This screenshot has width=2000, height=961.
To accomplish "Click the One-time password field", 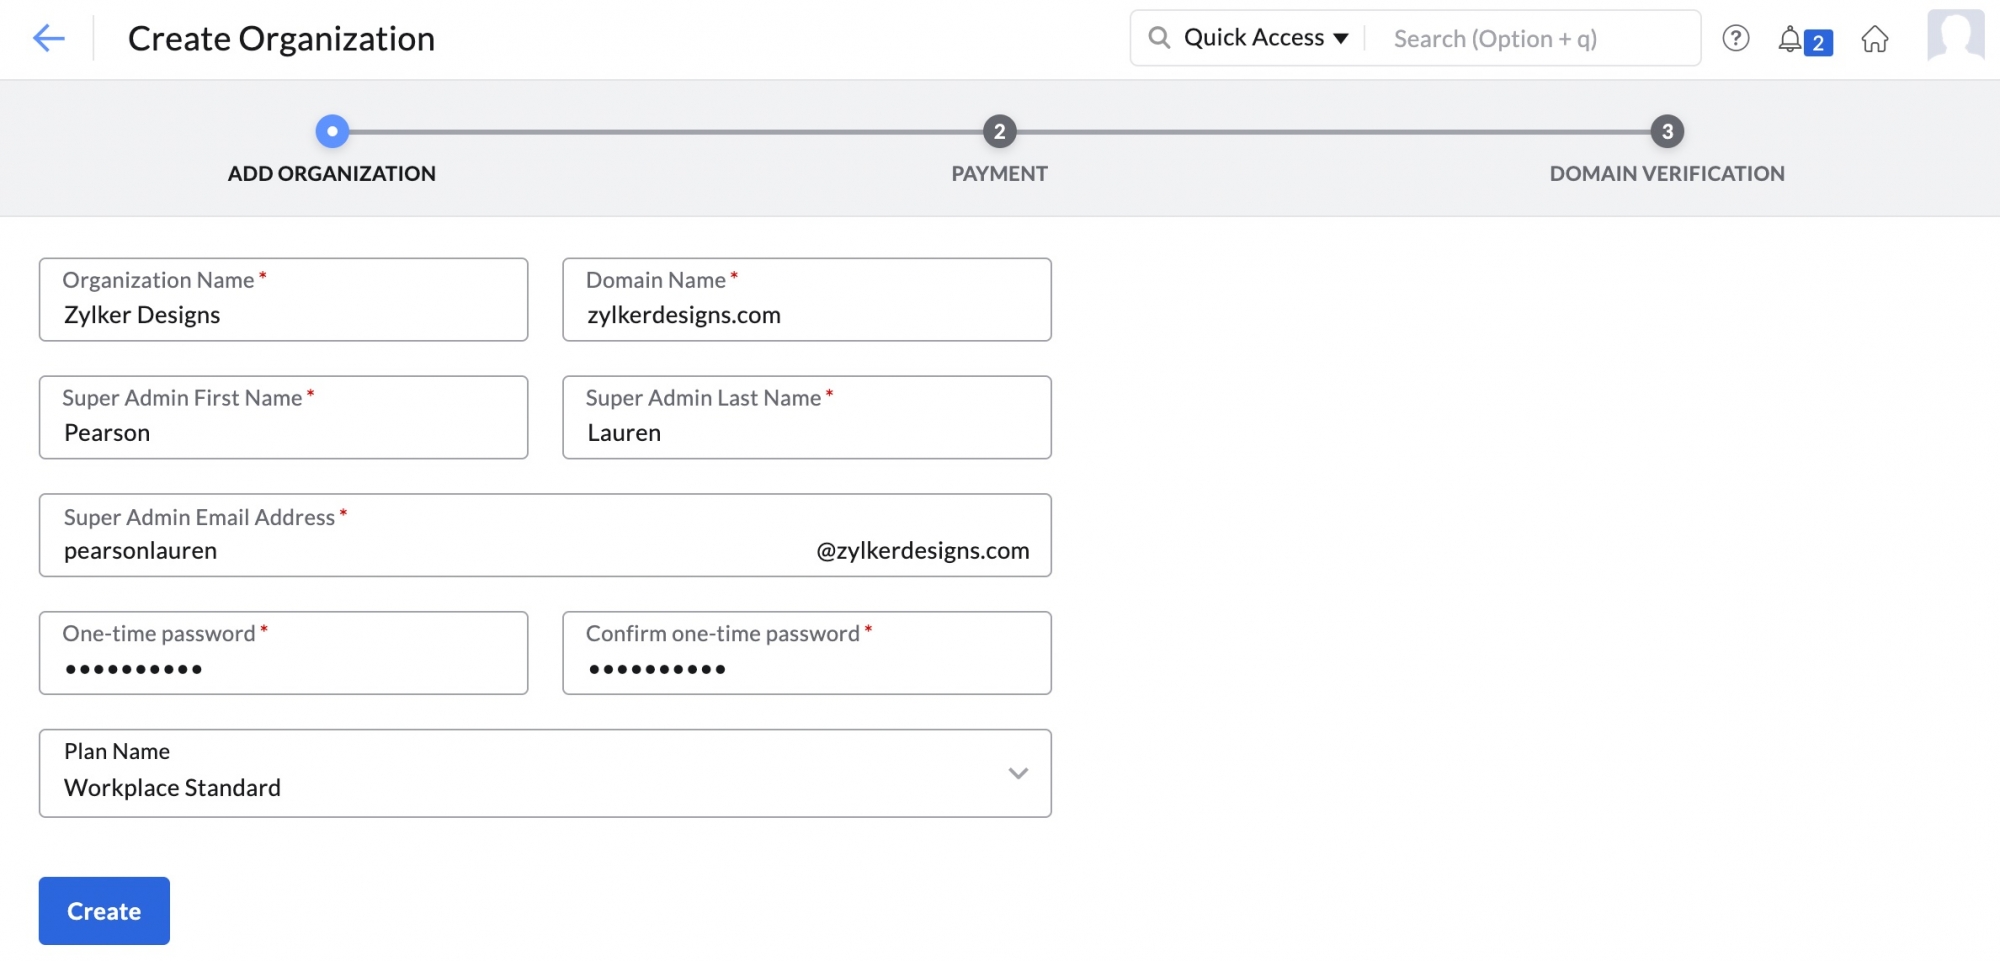I will 283,668.
